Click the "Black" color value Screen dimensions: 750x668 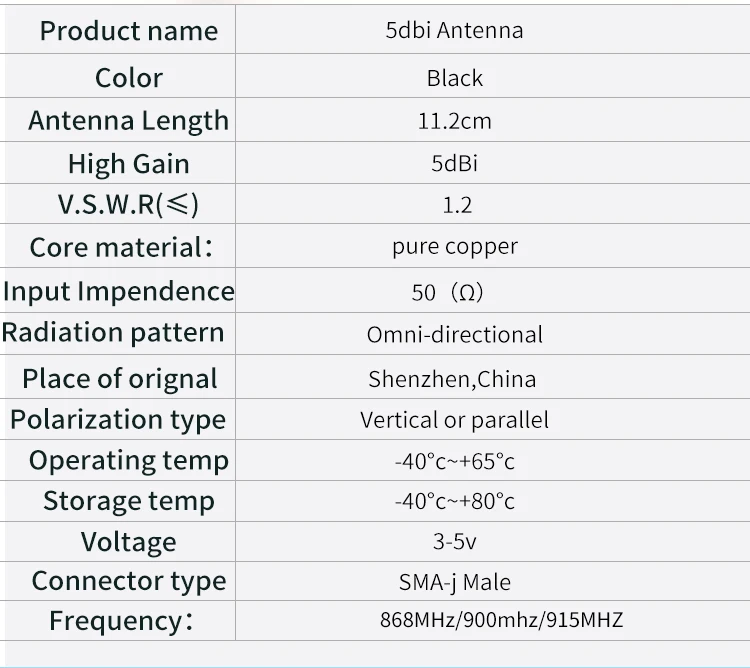455,78
